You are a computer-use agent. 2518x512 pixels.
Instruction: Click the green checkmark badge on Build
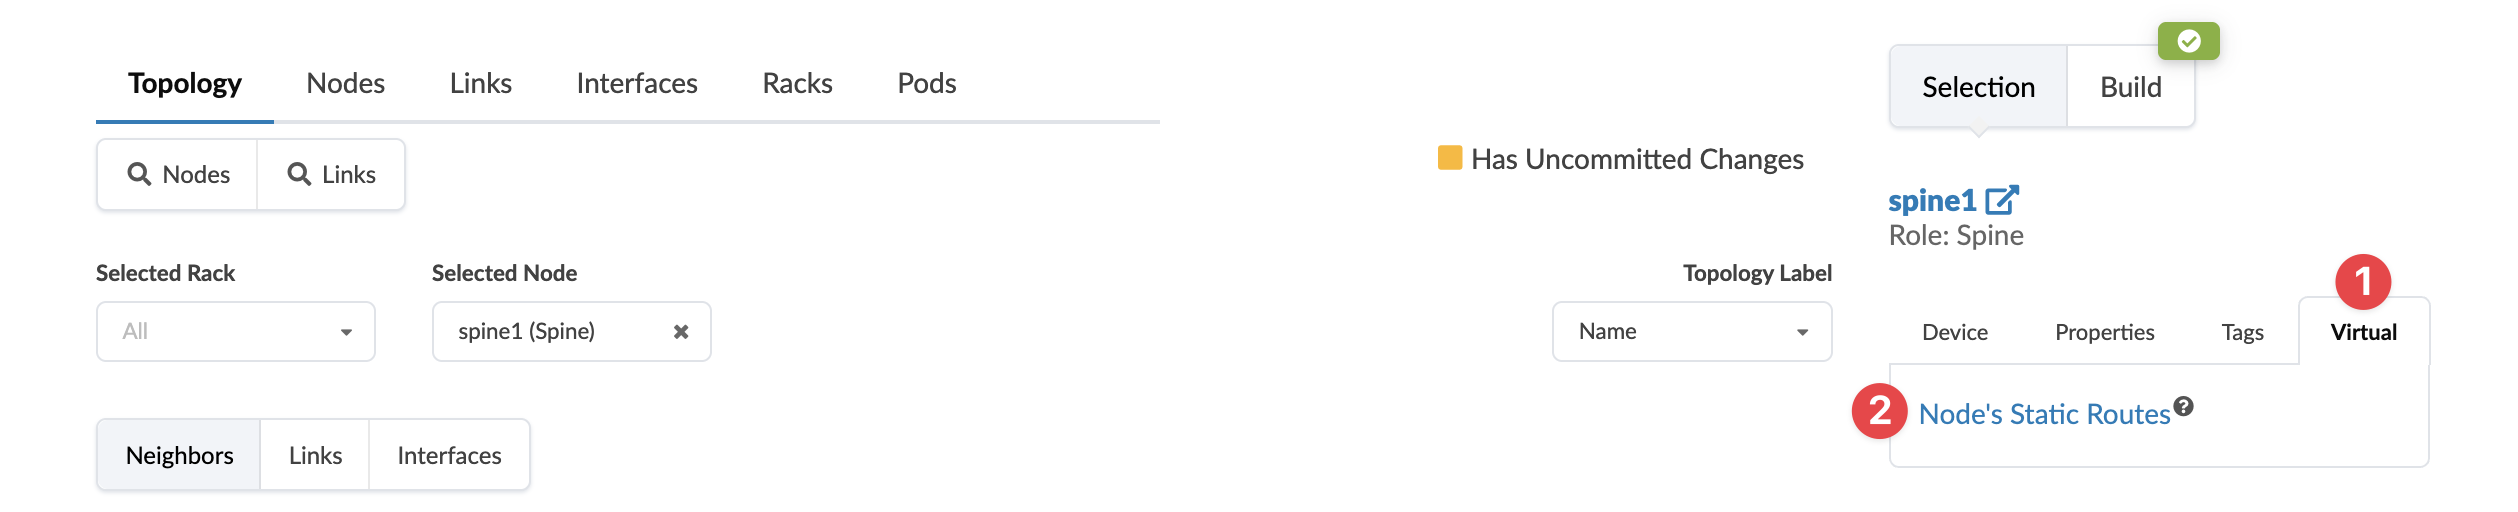[2188, 41]
